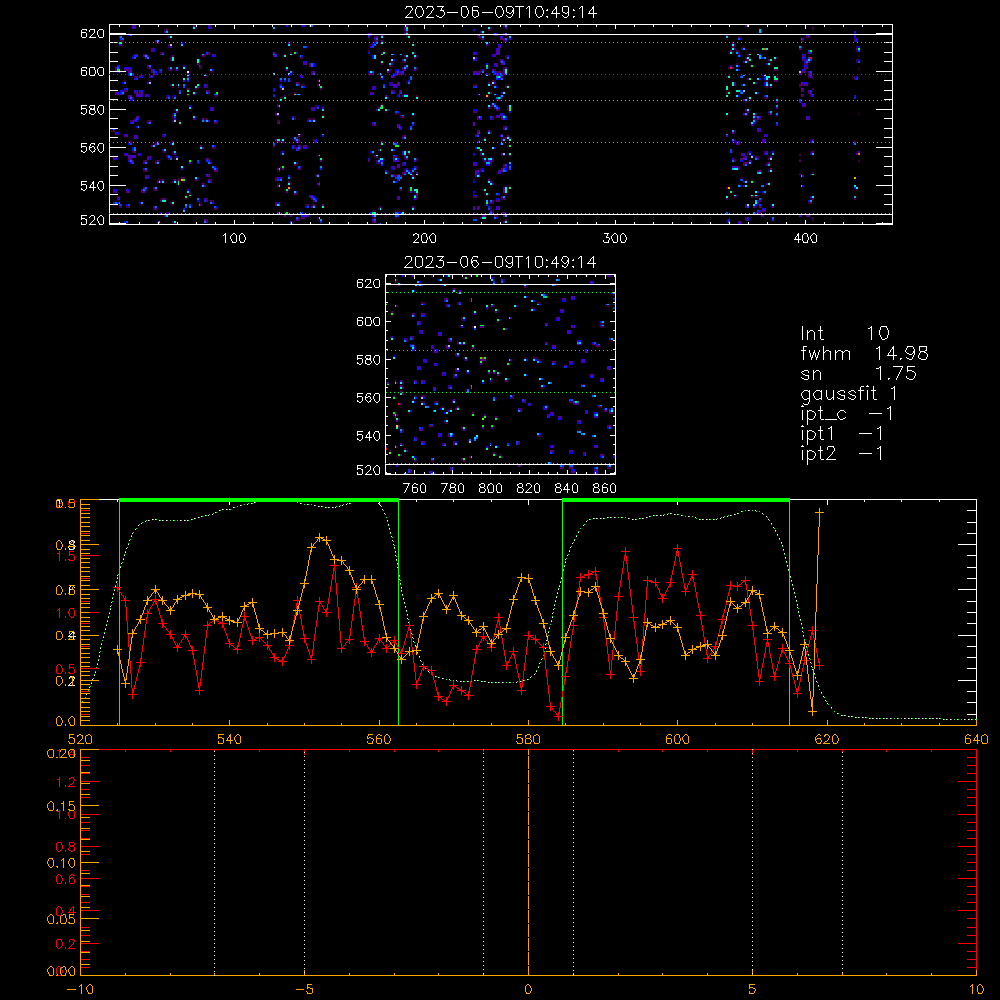The image size is (1000, 1000).
Task: Click the '5' x-axis label of the bottom plot
Action: [x=753, y=989]
